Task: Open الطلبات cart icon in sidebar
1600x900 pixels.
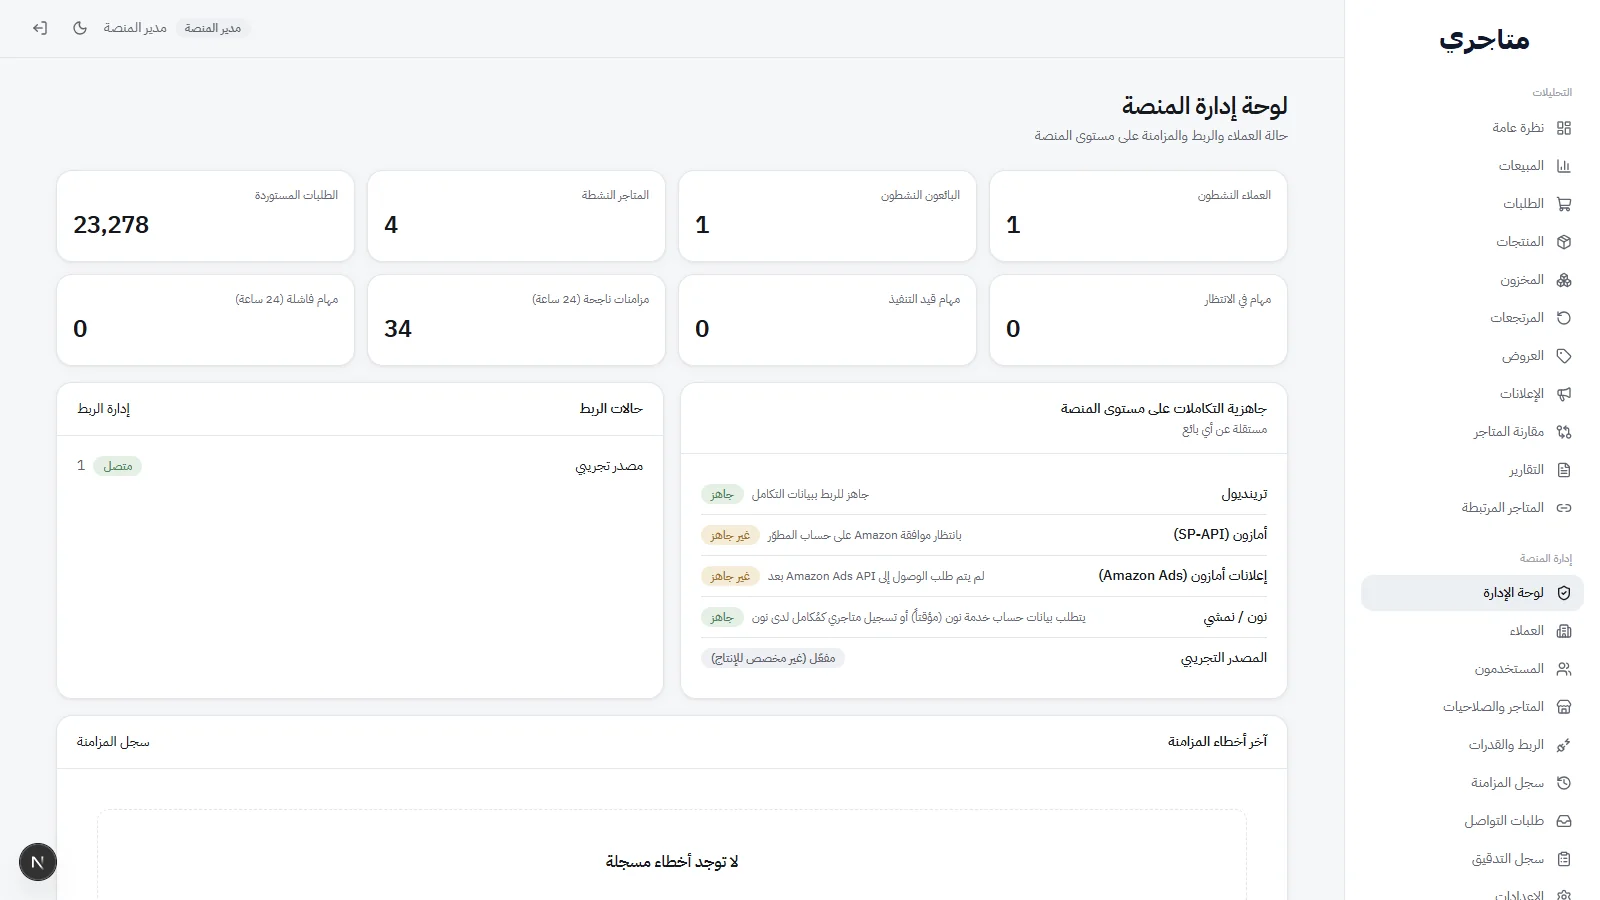Action: coord(1564,204)
